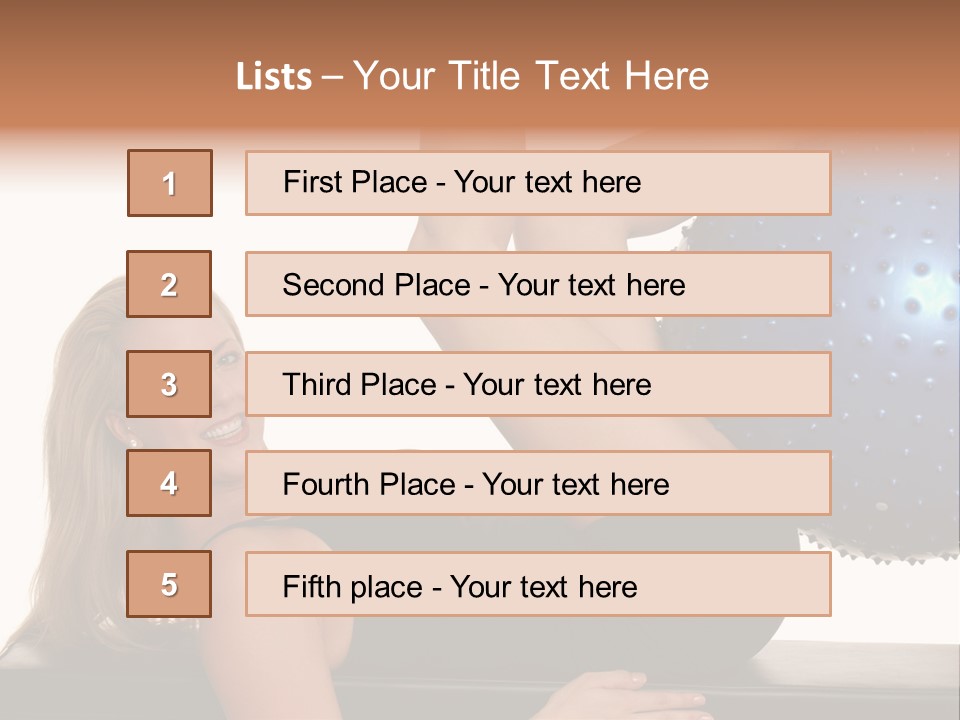Image resolution: width=960 pixels, height=720 pixels.
Task: Click the hand at the slide bottom
Action: click(x=640, y=695)
